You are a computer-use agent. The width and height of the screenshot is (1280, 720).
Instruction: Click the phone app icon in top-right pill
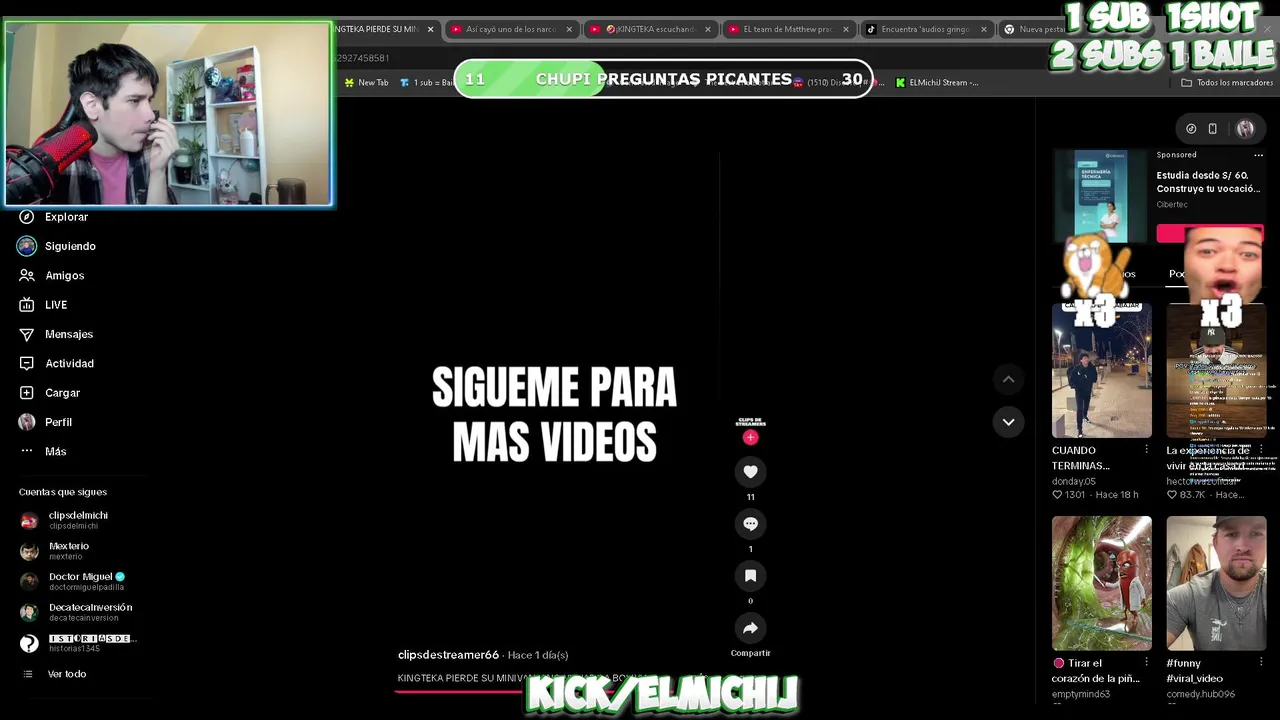click(1213, 129)
